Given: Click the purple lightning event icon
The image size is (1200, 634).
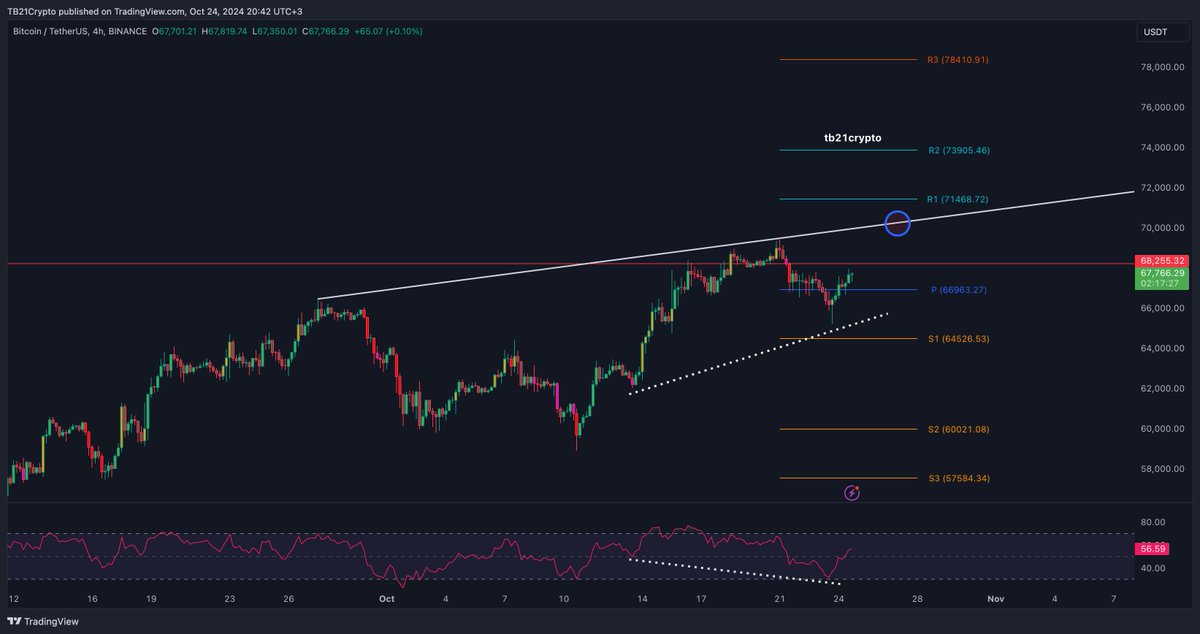Looking at the screenshot, I should click(x=852, y=492).
